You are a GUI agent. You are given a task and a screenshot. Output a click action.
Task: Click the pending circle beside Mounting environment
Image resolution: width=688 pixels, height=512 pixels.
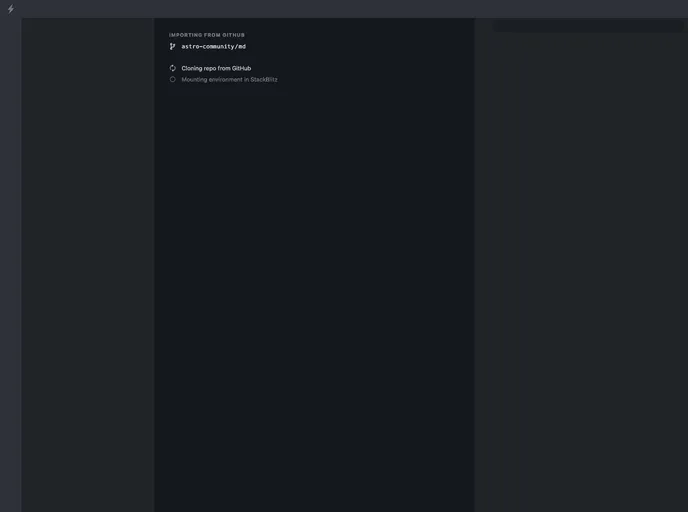pos(172,79)
